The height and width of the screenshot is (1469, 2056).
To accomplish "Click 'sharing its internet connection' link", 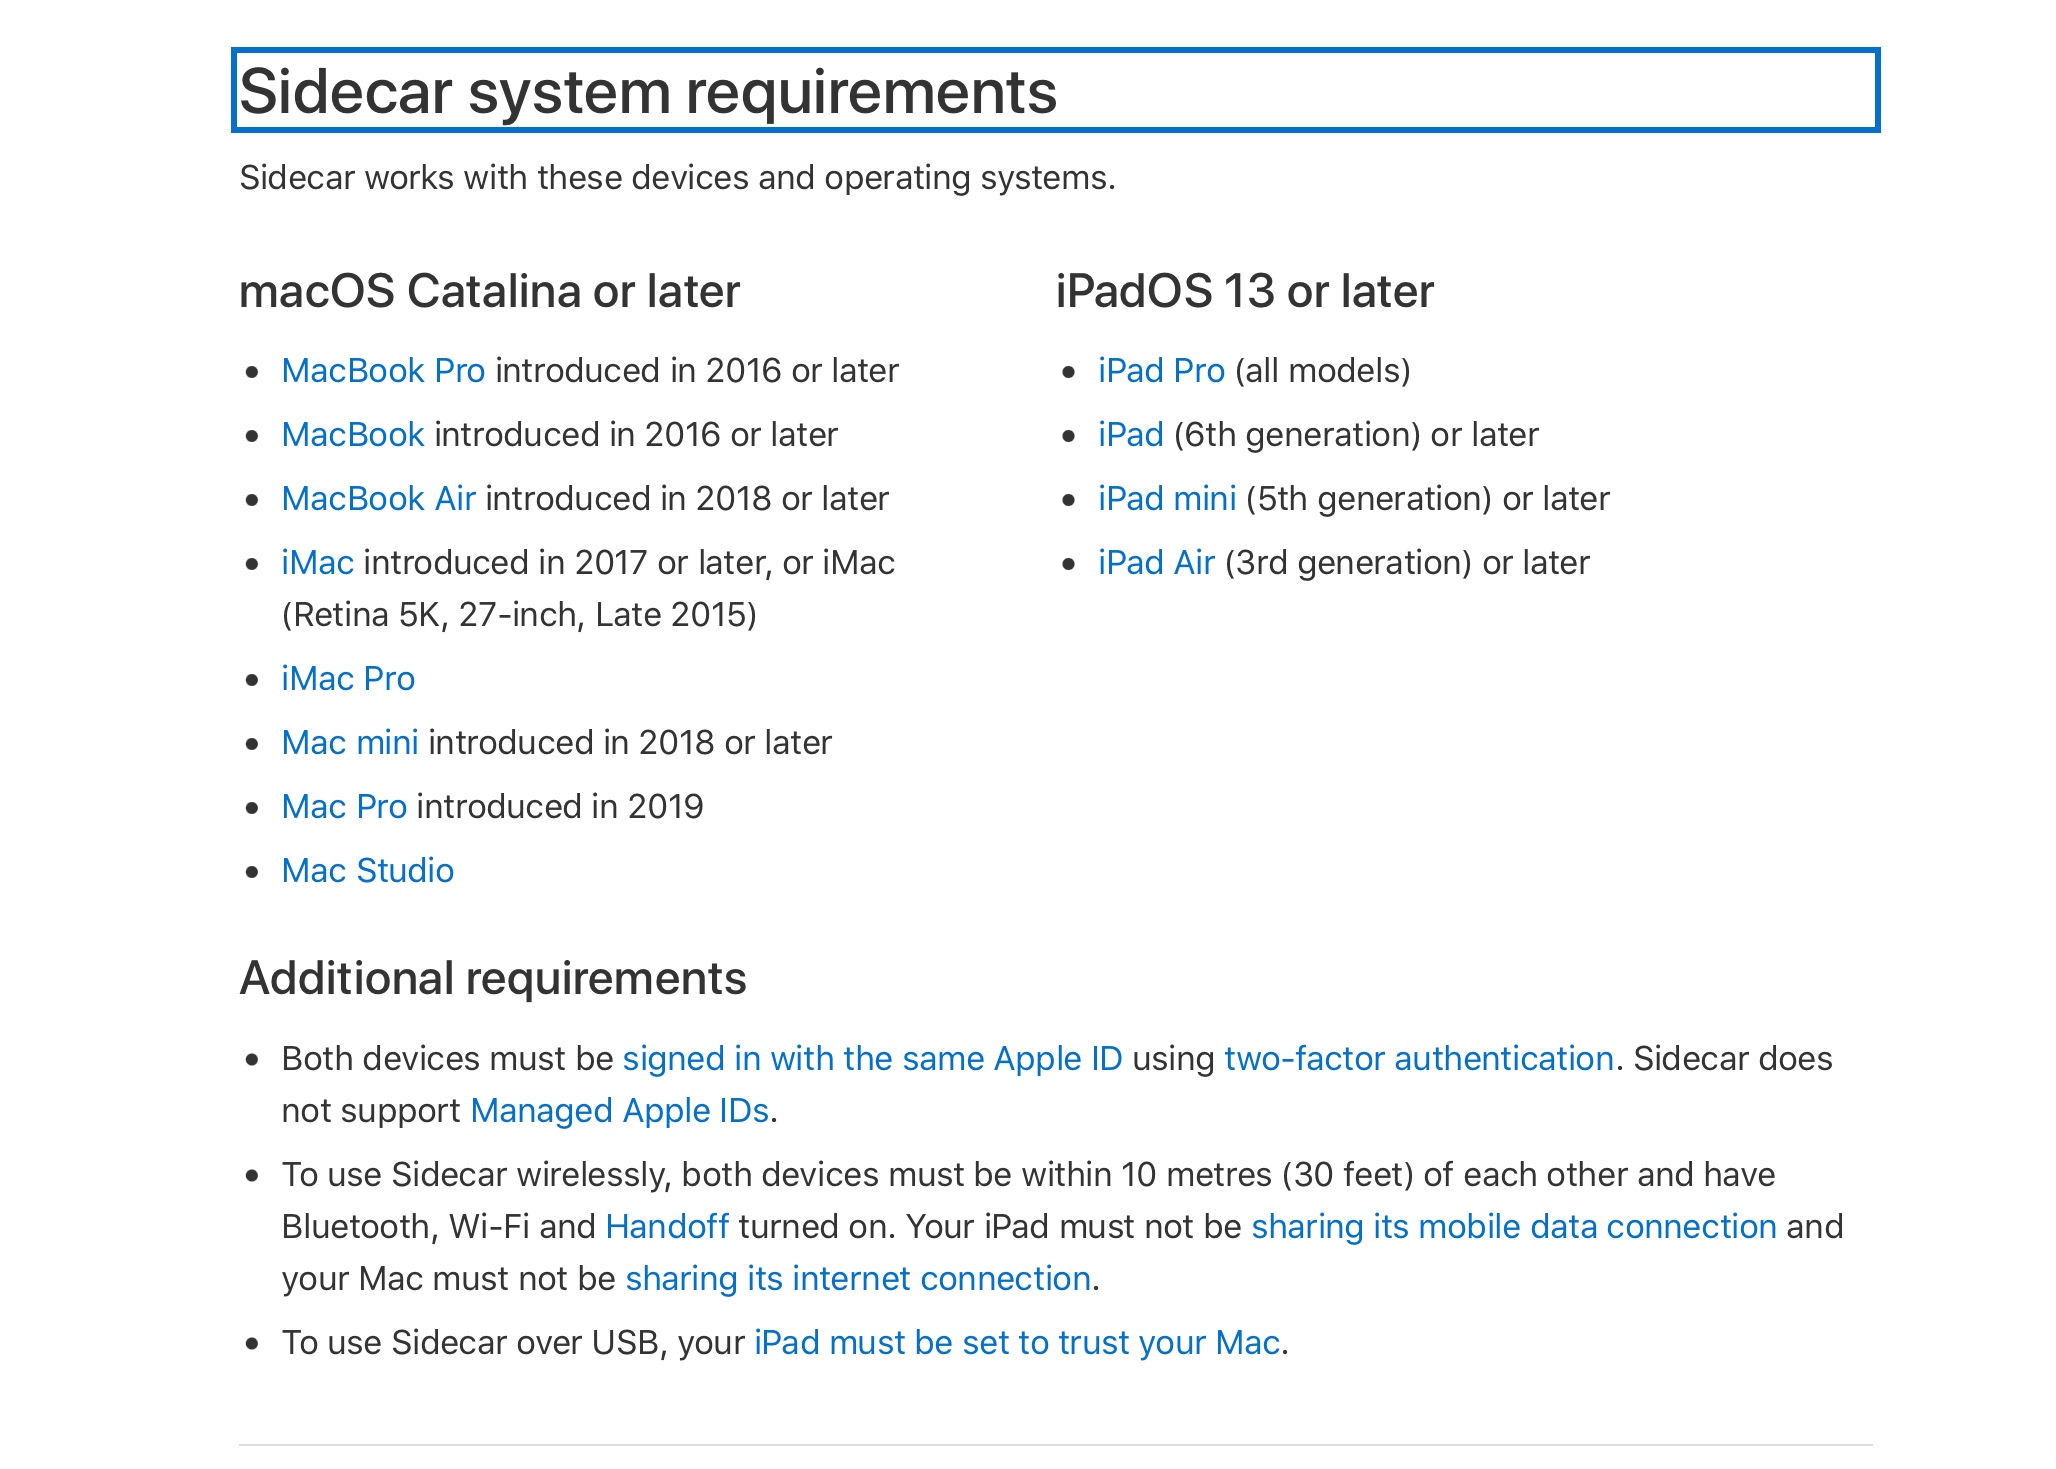I will [857, 1279].
